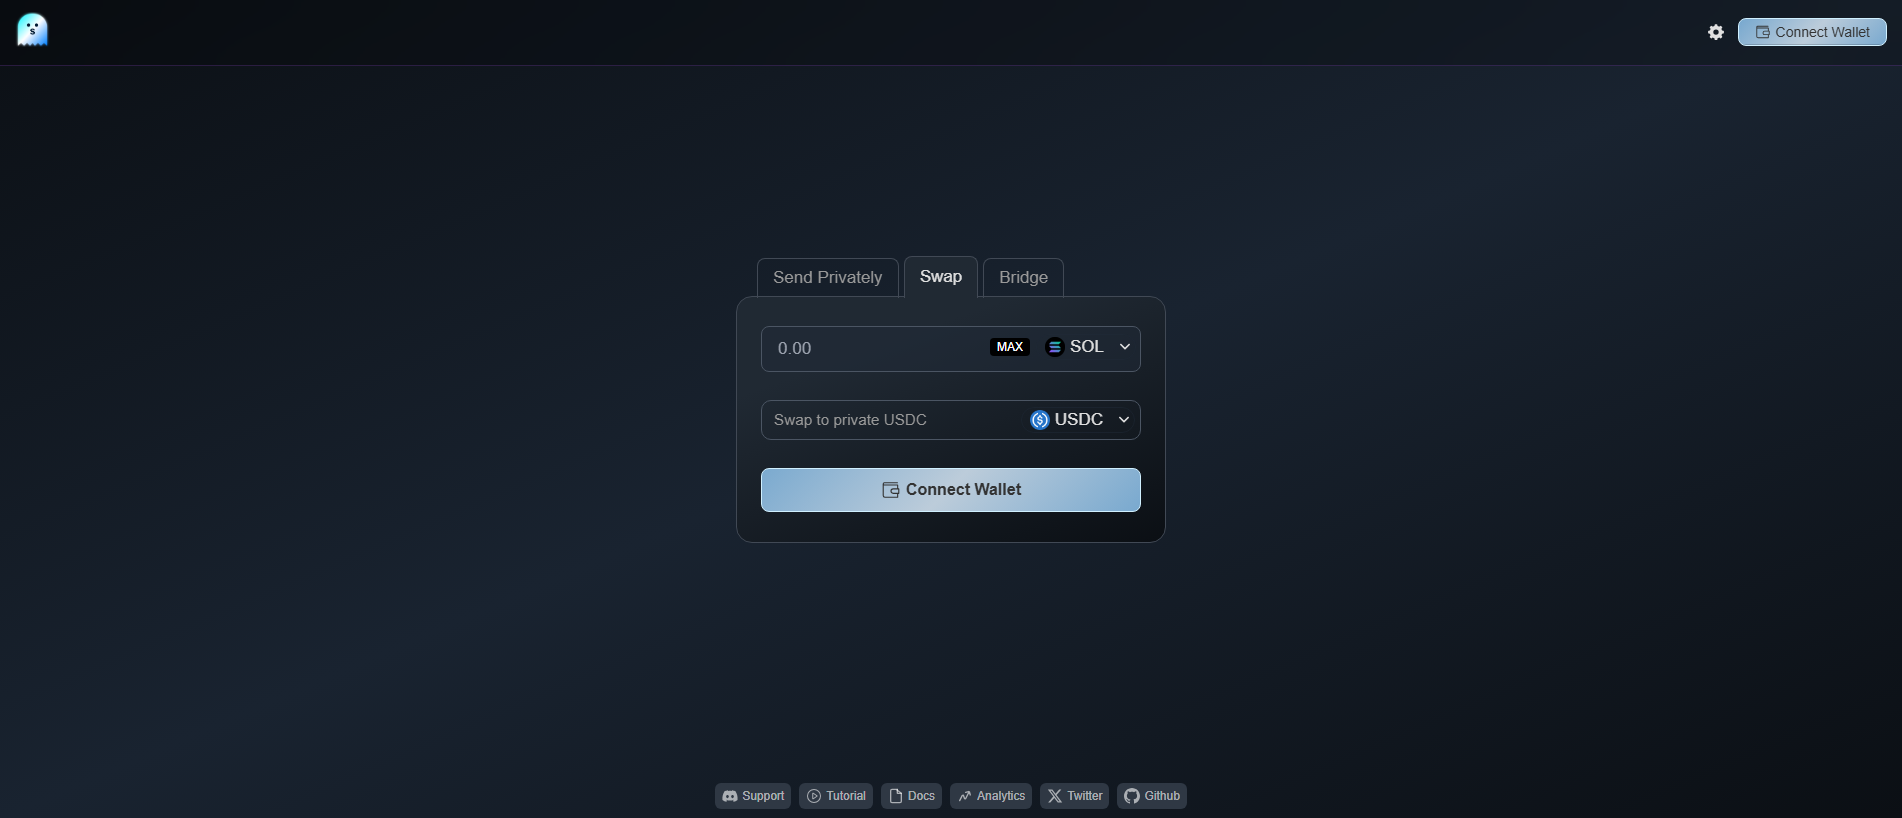Open the Twitter link

click(1075, 796)
